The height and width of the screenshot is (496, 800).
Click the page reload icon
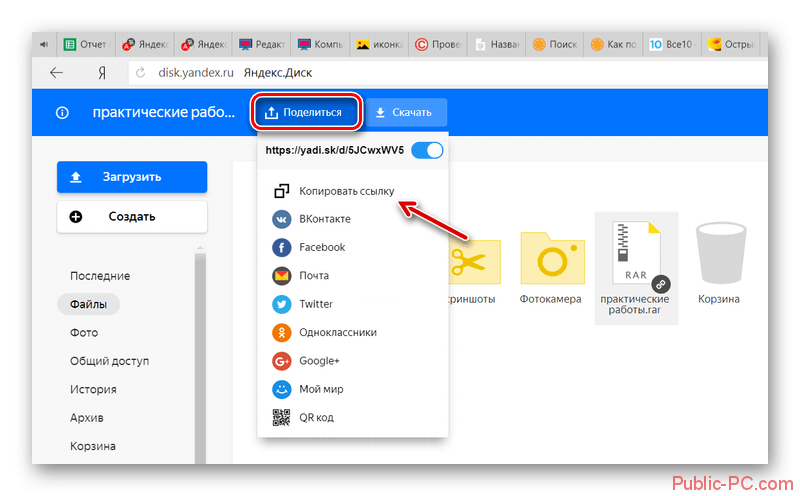click(141, 73)
